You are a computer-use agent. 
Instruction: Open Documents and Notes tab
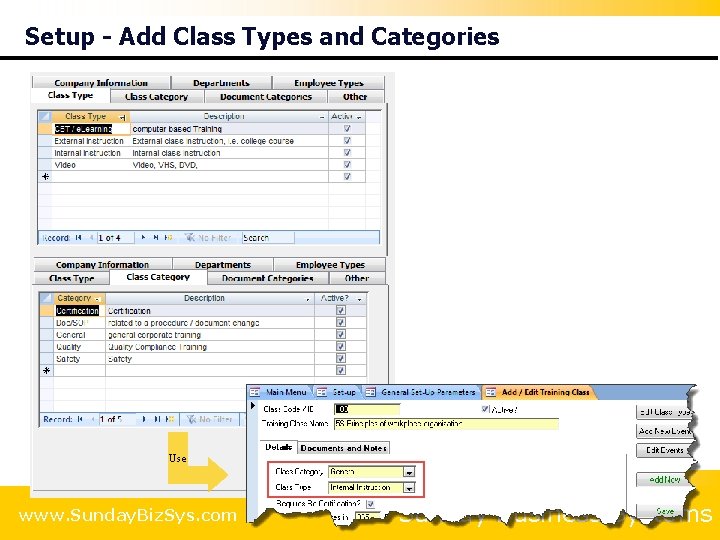click(344, 448)
